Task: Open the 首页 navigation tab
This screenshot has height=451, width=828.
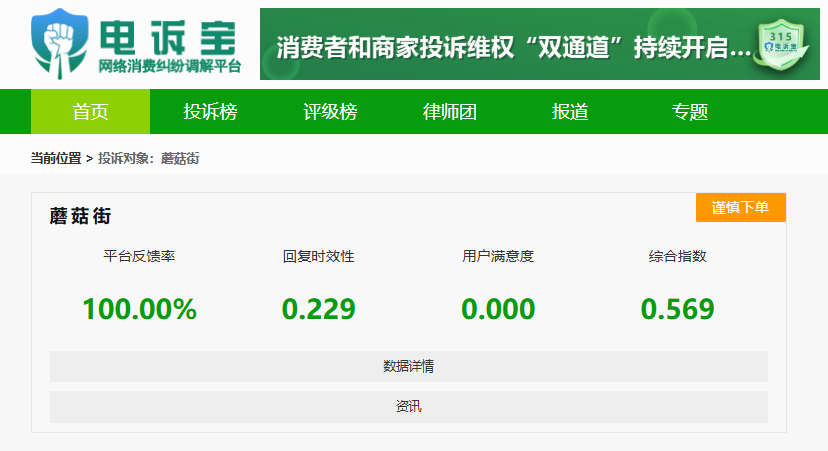Action: click(90, 111)
